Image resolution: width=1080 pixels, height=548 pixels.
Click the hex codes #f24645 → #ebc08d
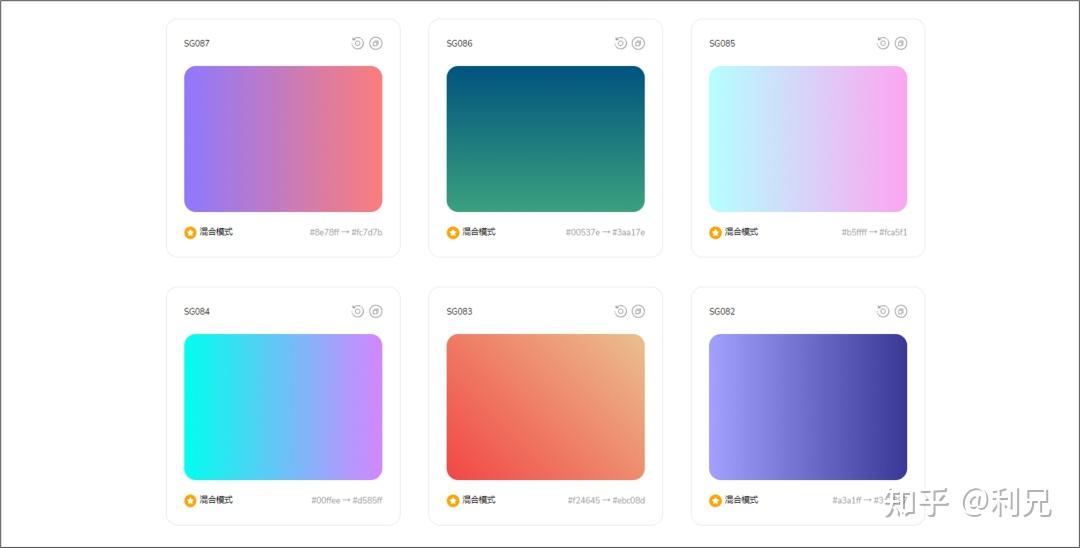(606, 500)
